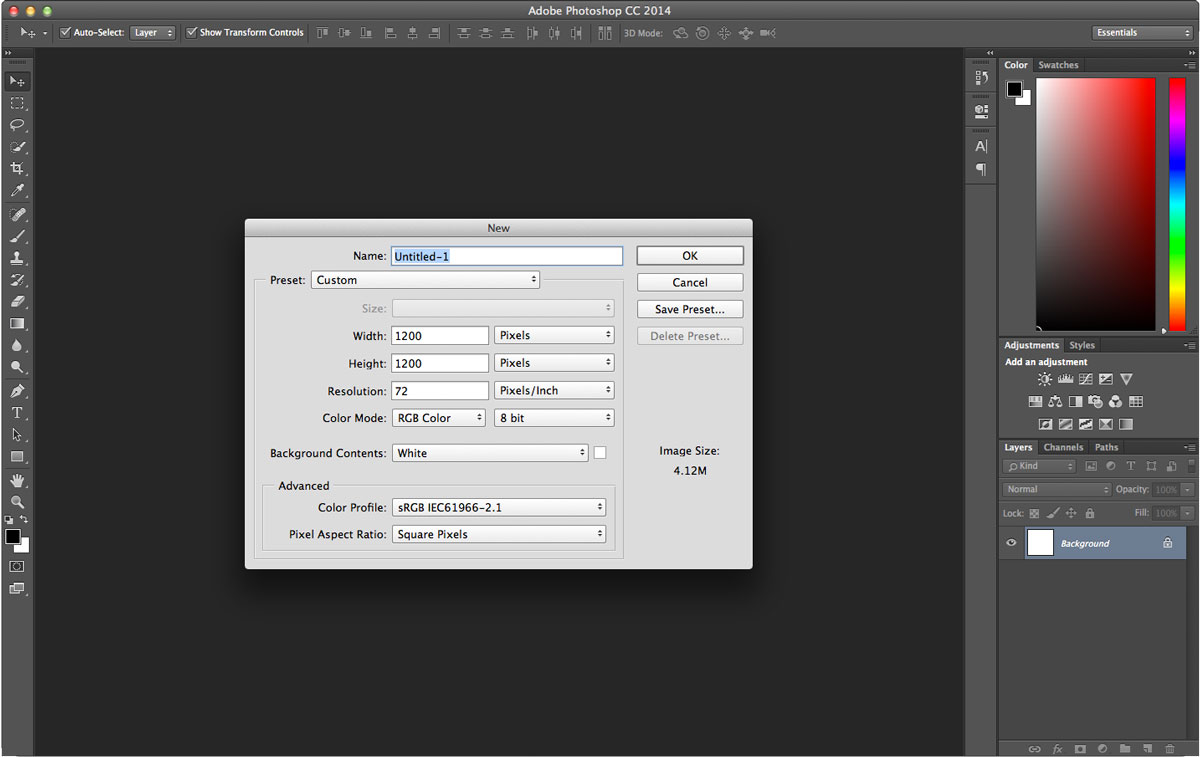Switch to the Paths tab
Screen dimensions: 1200x757
pos(1106,447)
